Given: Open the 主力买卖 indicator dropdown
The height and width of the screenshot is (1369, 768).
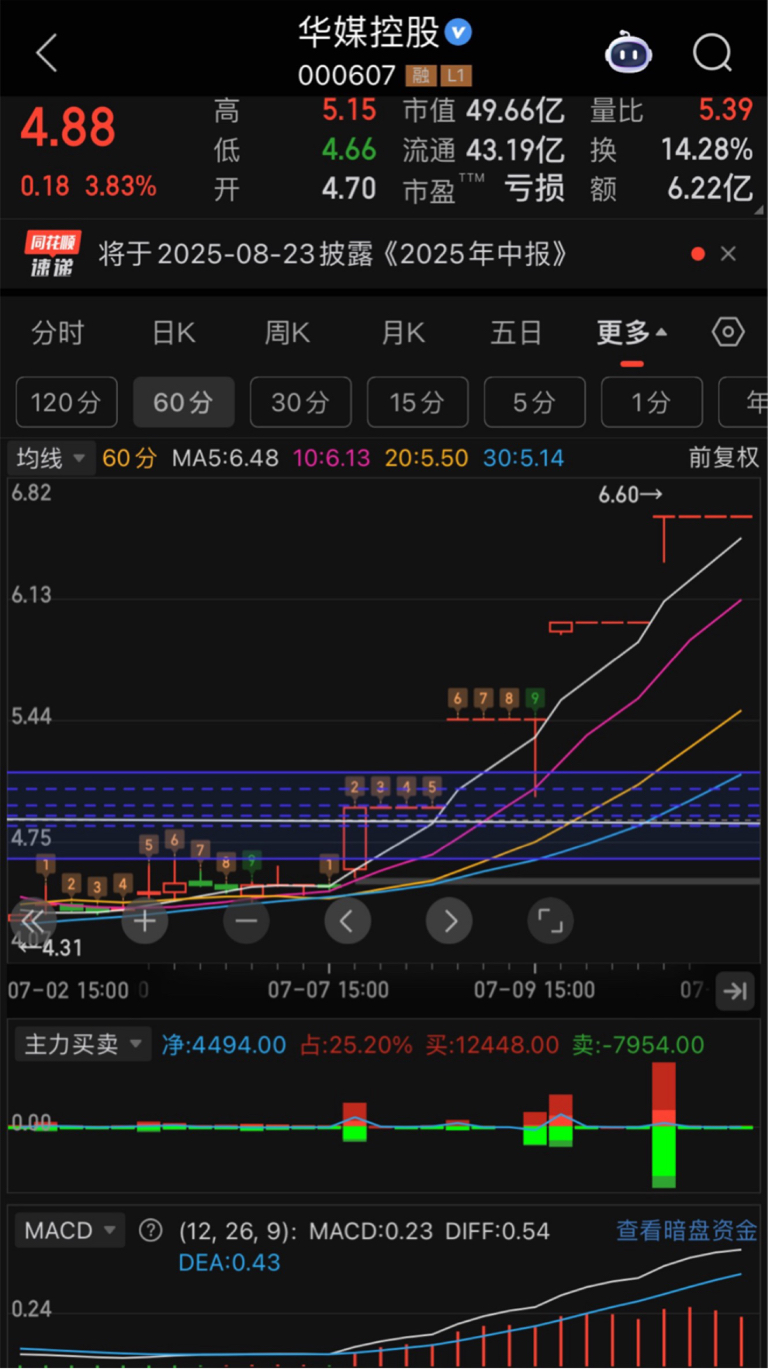Looking at the screenshot, I should tap(82, 1044).
